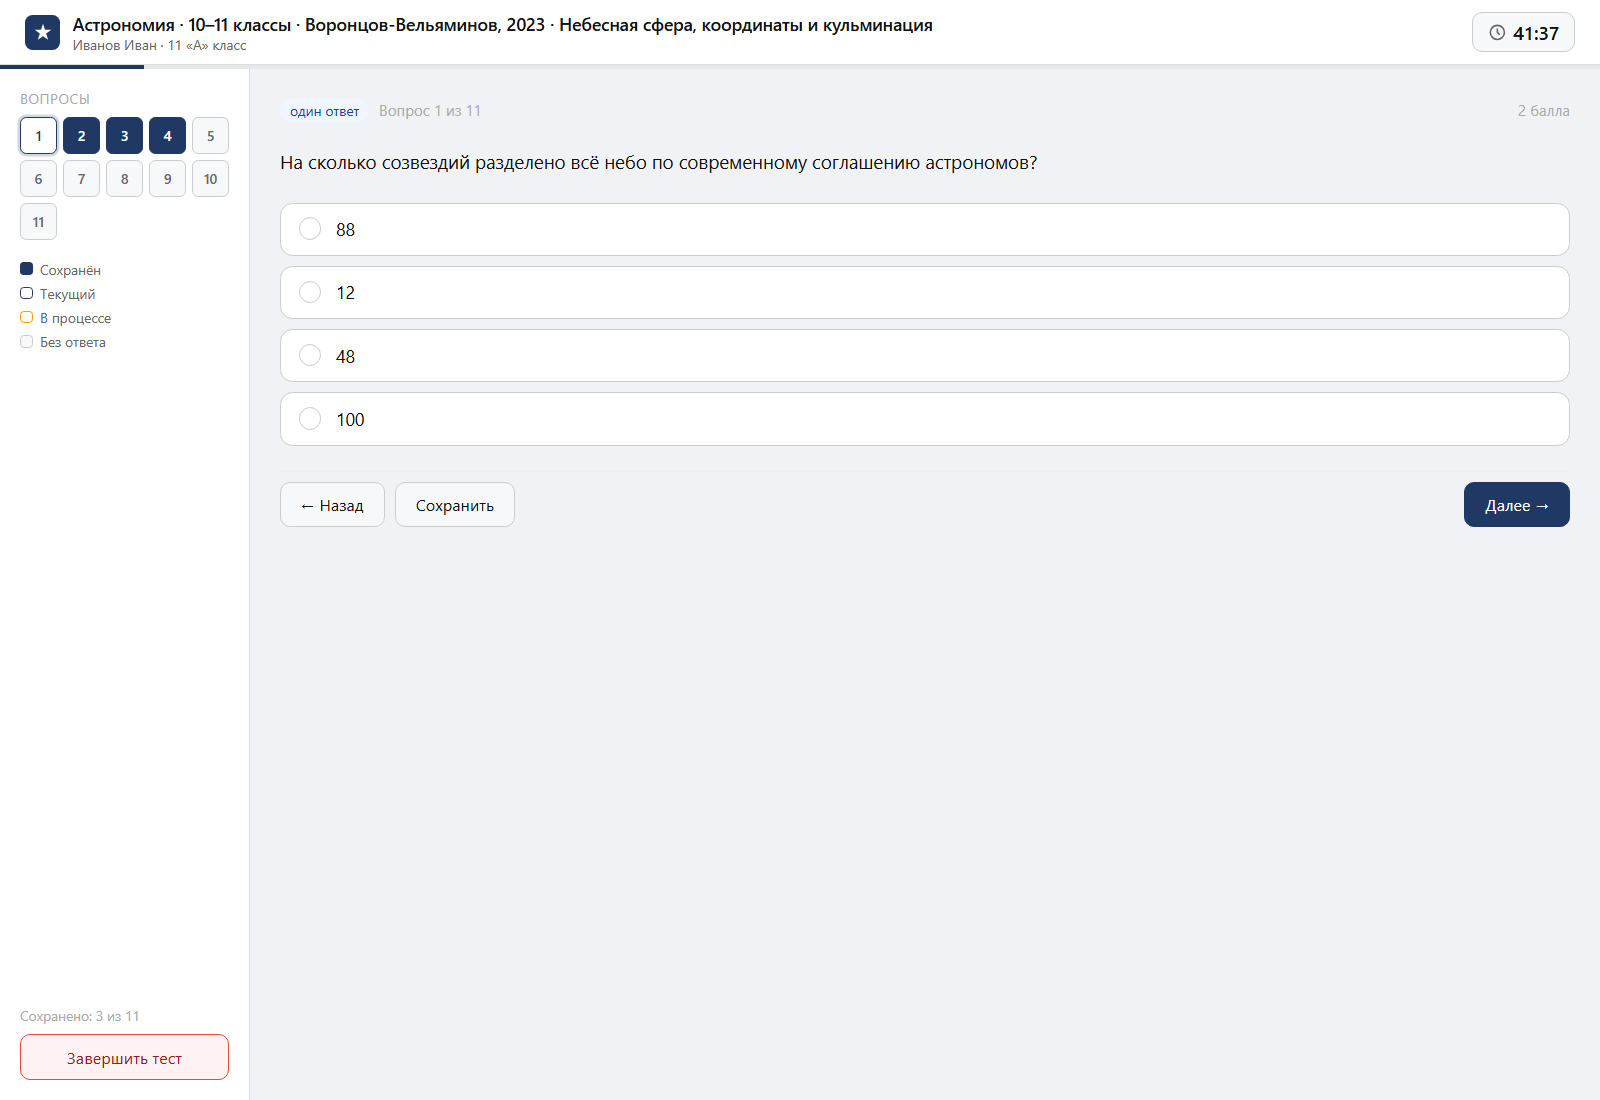Open question 2 in the sidebar
Screen dimensions: 1600x1100
click(81, 136)
